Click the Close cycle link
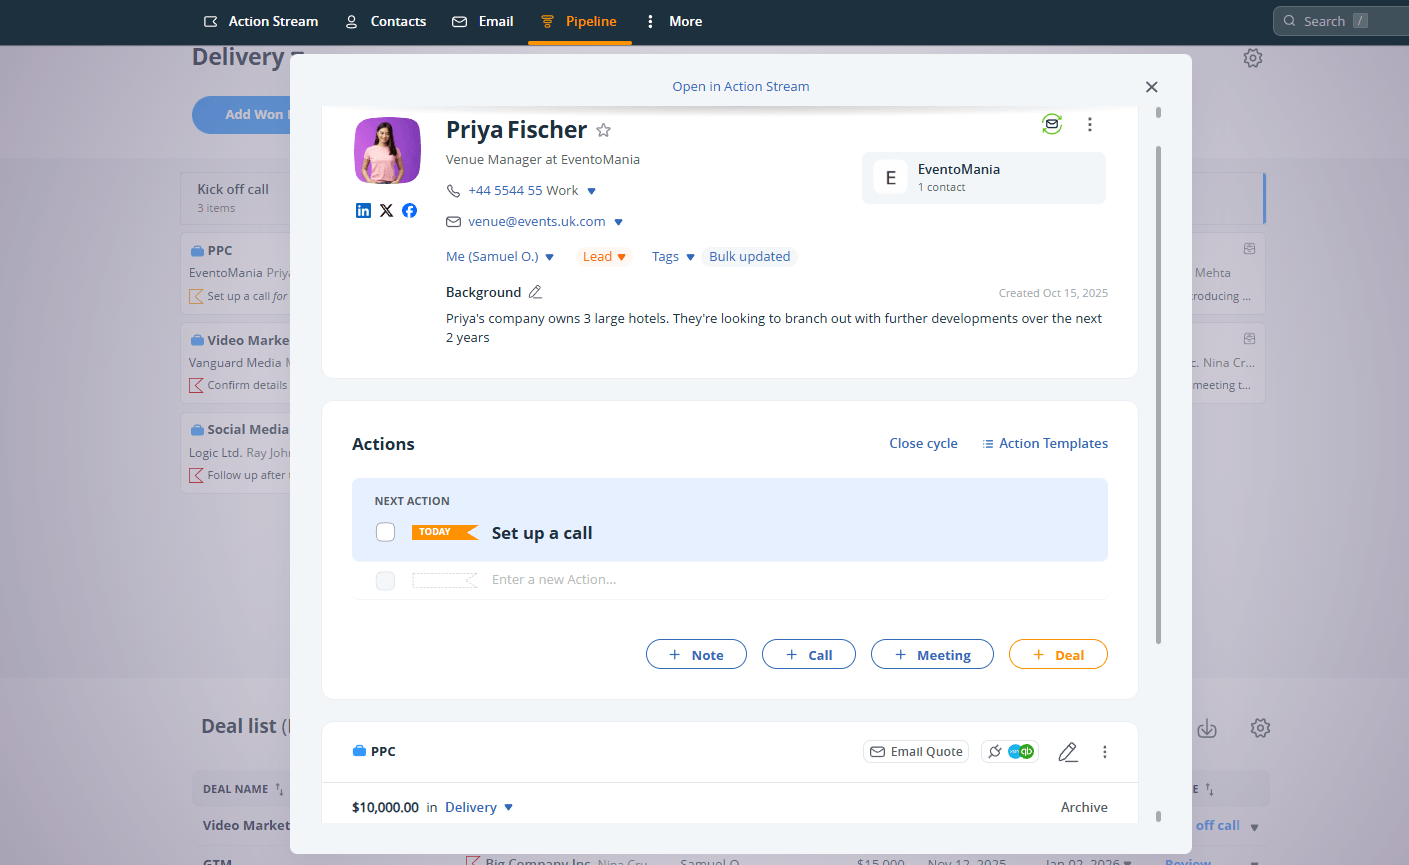 tap(922, 443)
